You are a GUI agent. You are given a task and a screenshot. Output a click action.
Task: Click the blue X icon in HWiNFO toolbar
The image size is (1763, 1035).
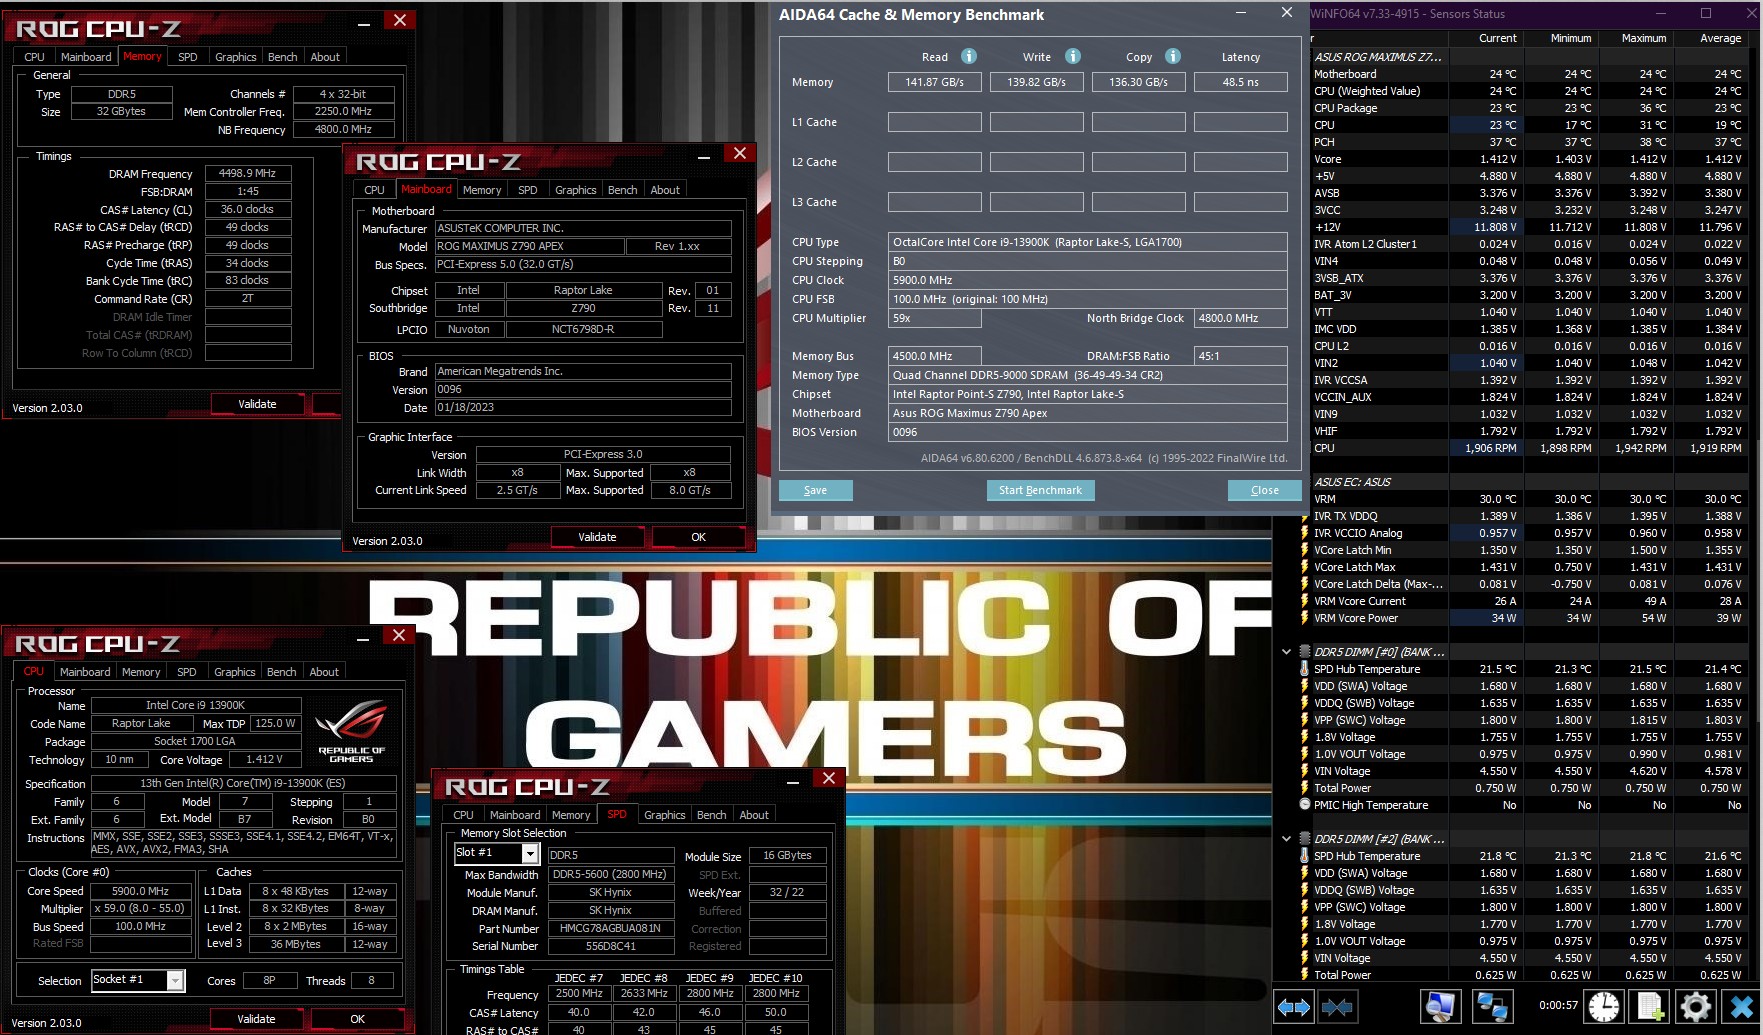click(x=1742, y=1006)
